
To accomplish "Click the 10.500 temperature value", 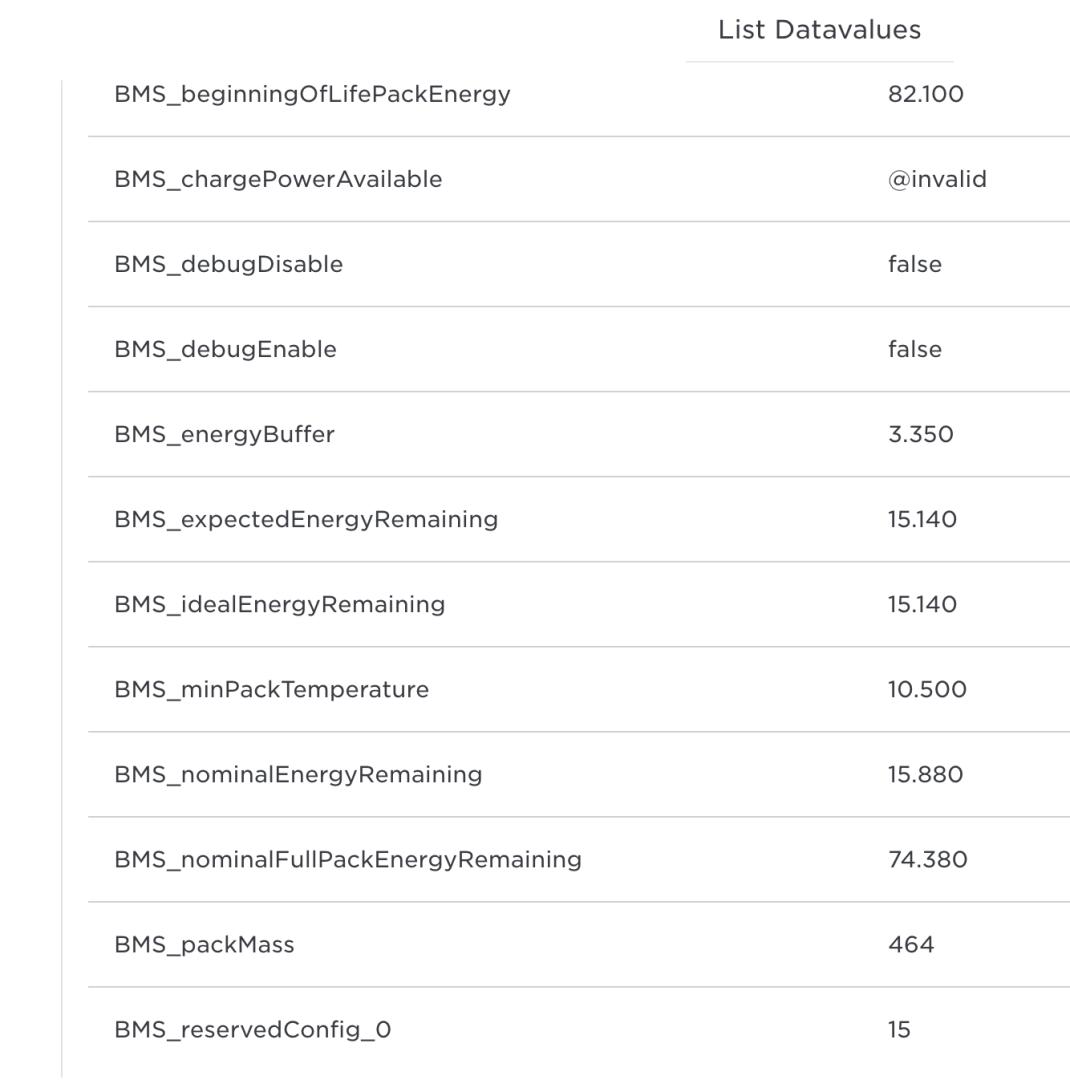I will point(927,689).
